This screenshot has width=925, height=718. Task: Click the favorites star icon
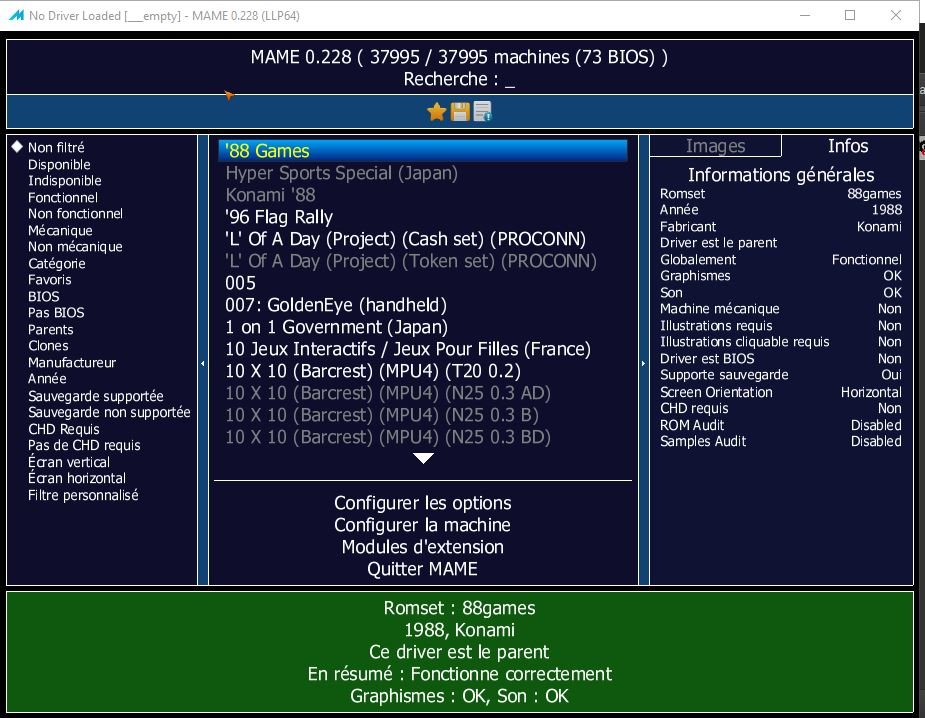click(x=436, y=112)
